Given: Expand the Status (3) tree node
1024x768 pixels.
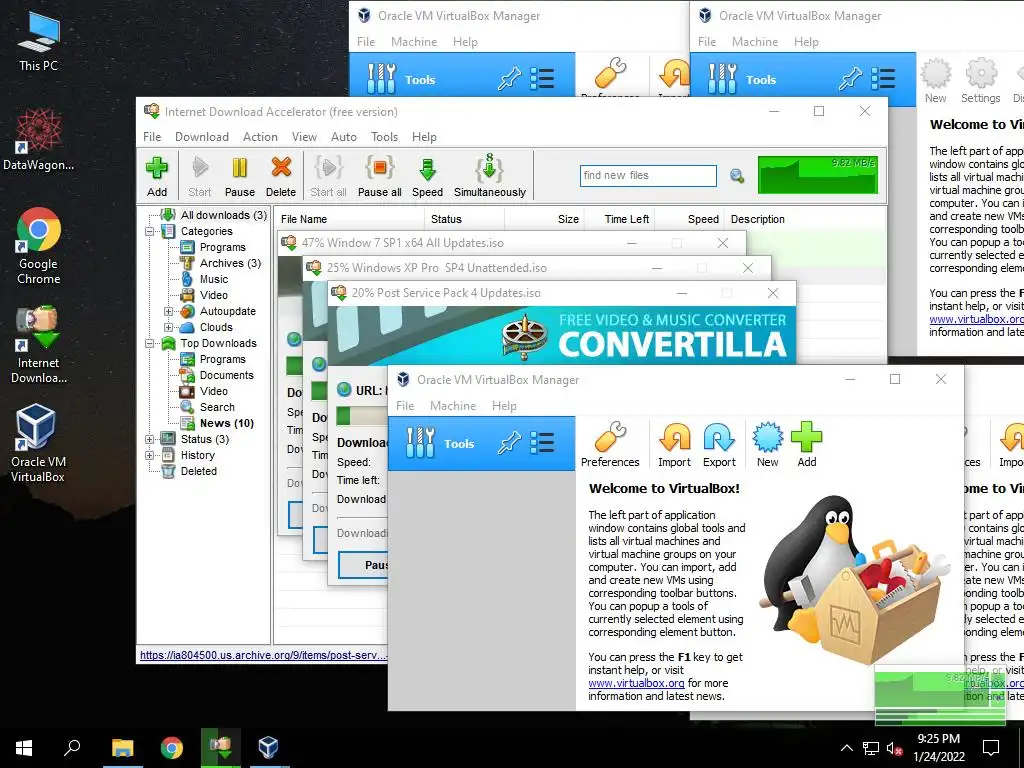Looking at the screenshot, I should (150, 440).
